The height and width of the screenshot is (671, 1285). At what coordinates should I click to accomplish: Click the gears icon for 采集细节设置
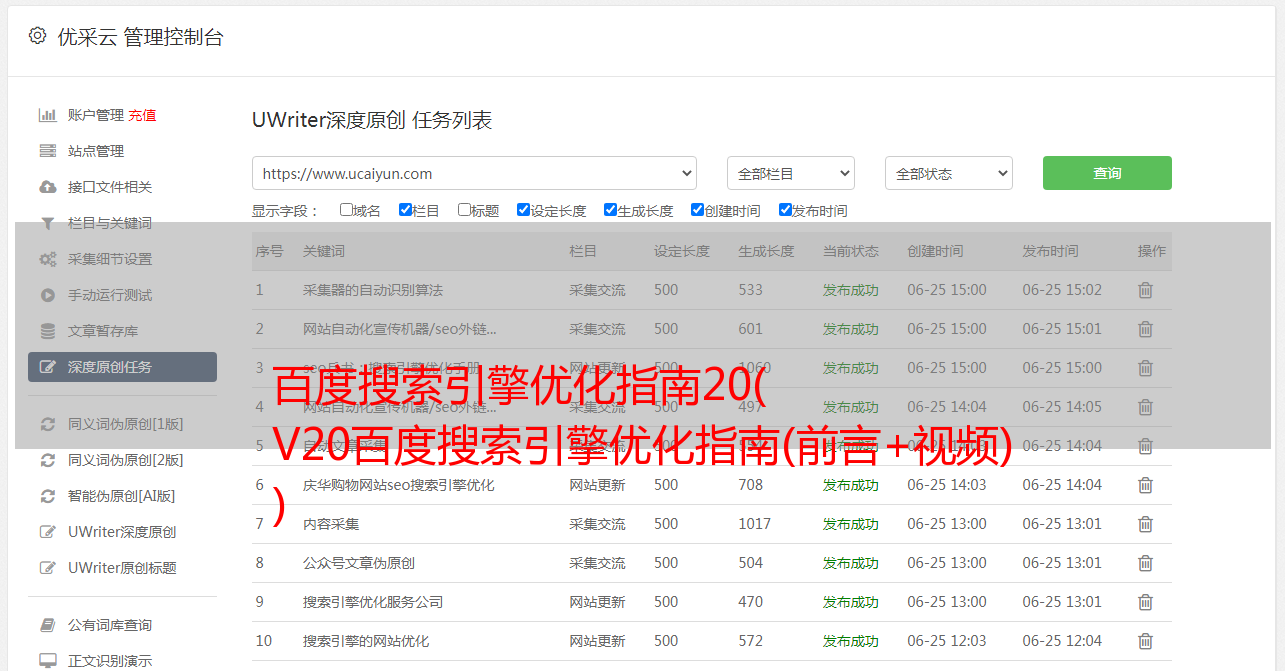[47, 259]
